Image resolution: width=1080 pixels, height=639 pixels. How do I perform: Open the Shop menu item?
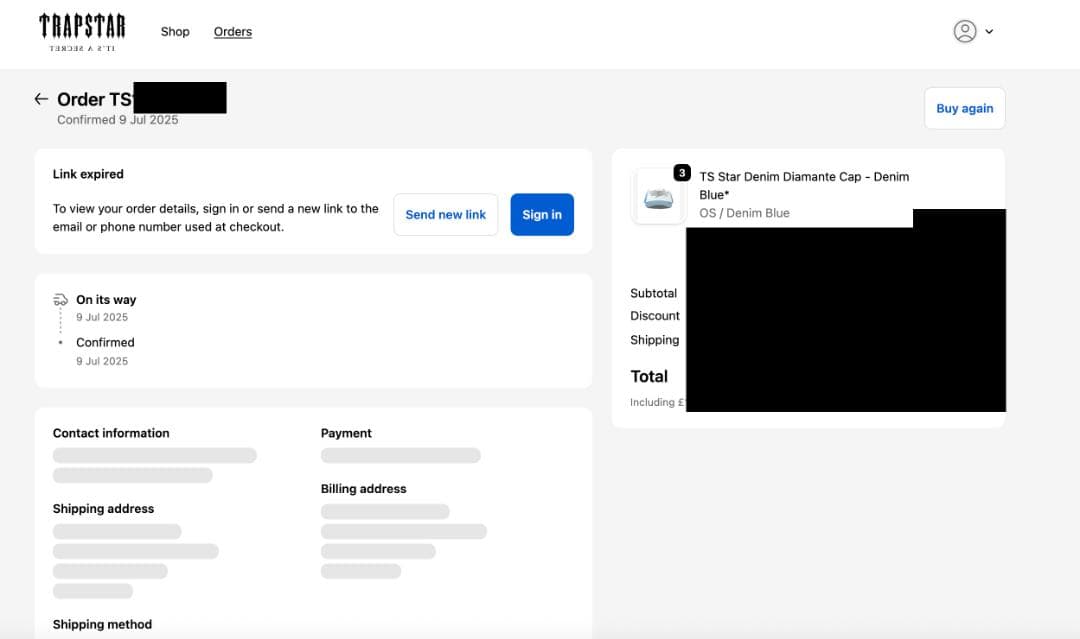point(175,32)
